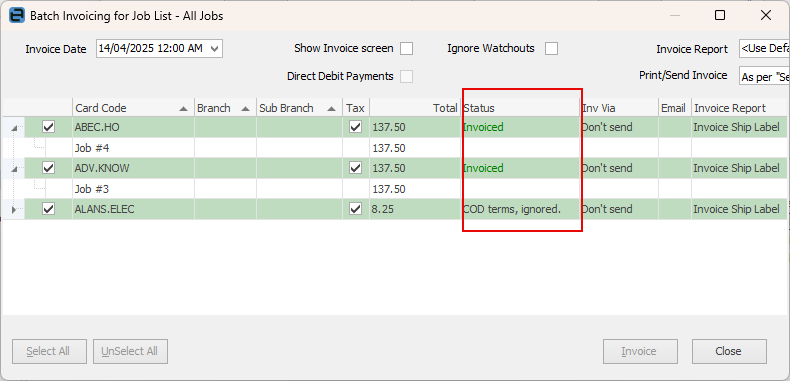Image resolution: width=790 pixels, height=381 pixels.
Task: Sort by the Sub Branch column header
Action: tap(299, 108)
